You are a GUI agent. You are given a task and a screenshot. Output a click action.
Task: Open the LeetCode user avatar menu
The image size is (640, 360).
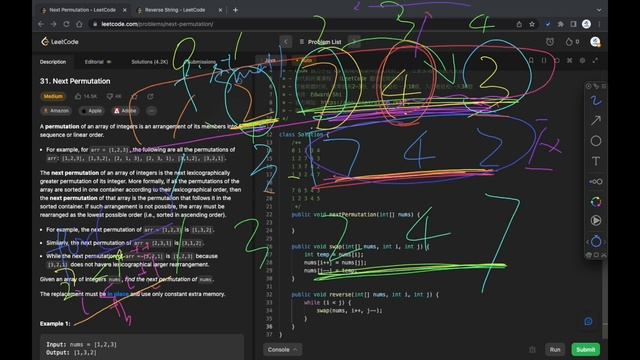pyautogui.click(x=595, y=42)
